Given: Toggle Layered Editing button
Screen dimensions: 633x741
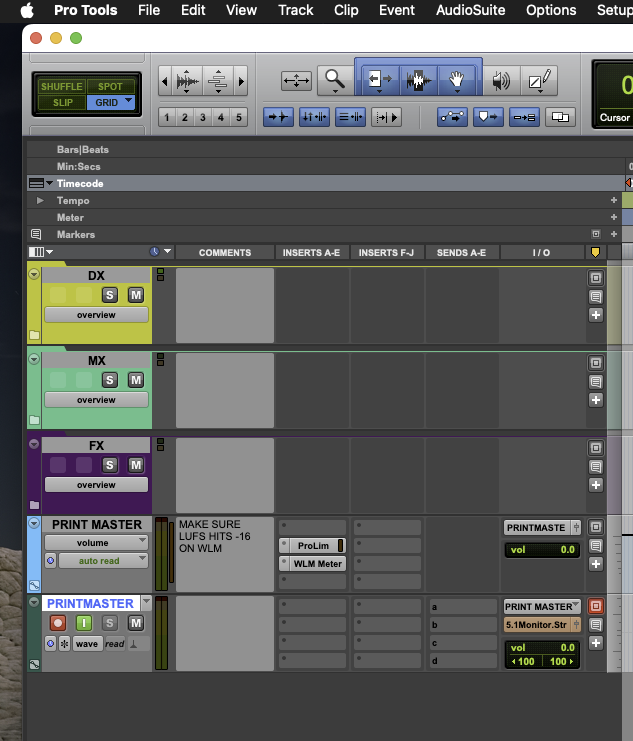Looking at the screenshot, I should pos(560,117).
